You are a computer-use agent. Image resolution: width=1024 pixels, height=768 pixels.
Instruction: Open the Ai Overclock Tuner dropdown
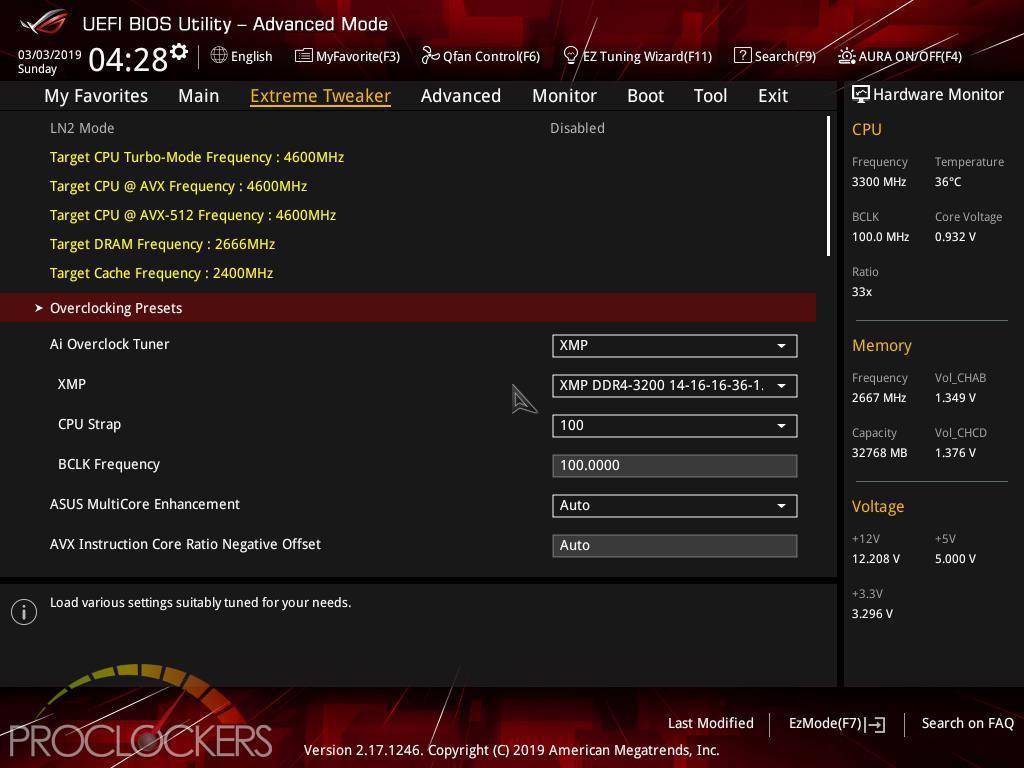[675, 345]
